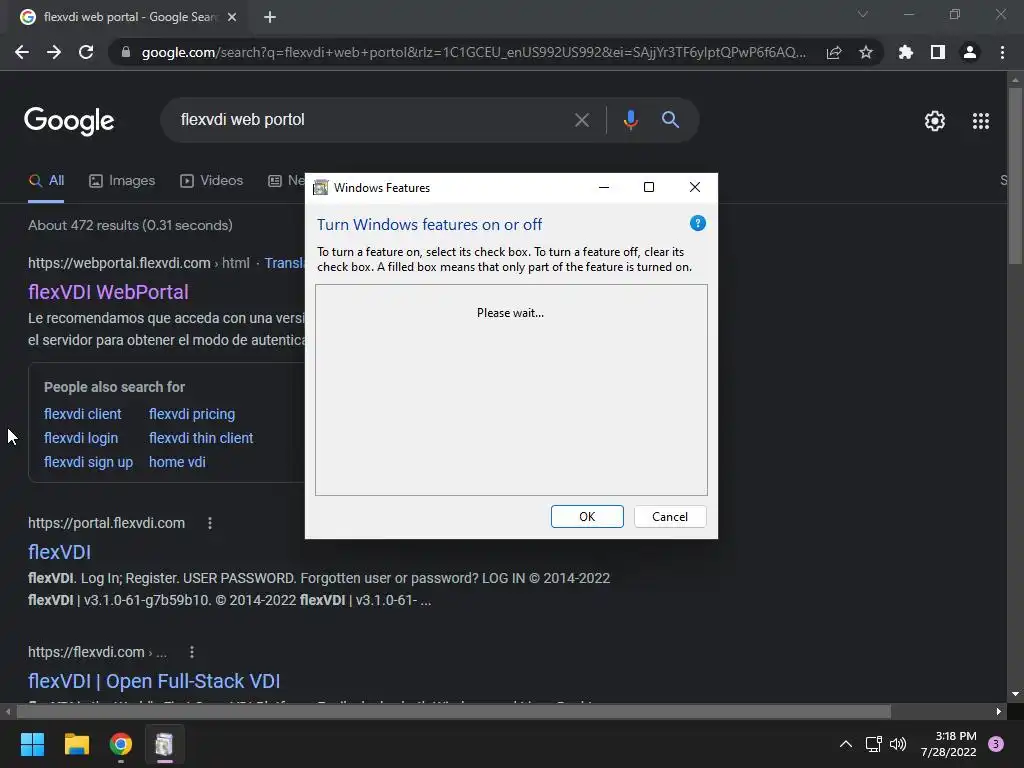This screenshot has width=1024, height=768.
Task: Minimize the Windows Features dialog
Action: click(x=604, y=187)
